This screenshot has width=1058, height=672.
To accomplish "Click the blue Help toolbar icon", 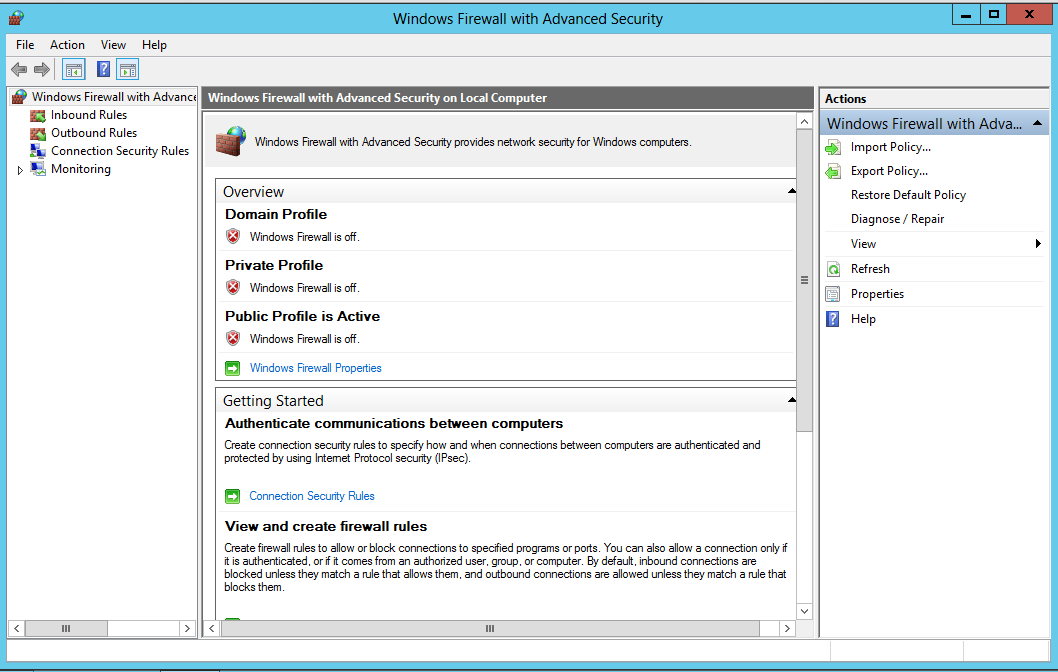I will (x=103, y=69).
